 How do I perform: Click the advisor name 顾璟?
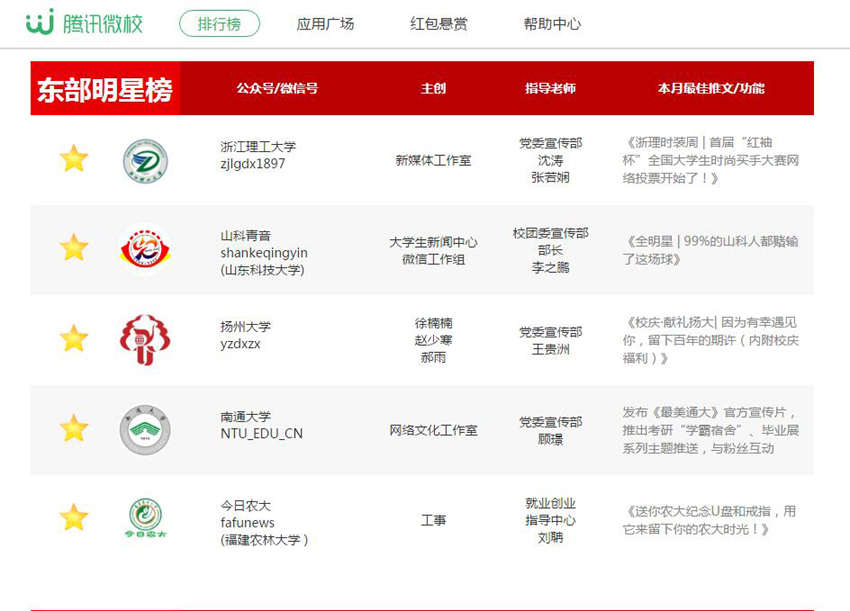[x=550, y=440]
